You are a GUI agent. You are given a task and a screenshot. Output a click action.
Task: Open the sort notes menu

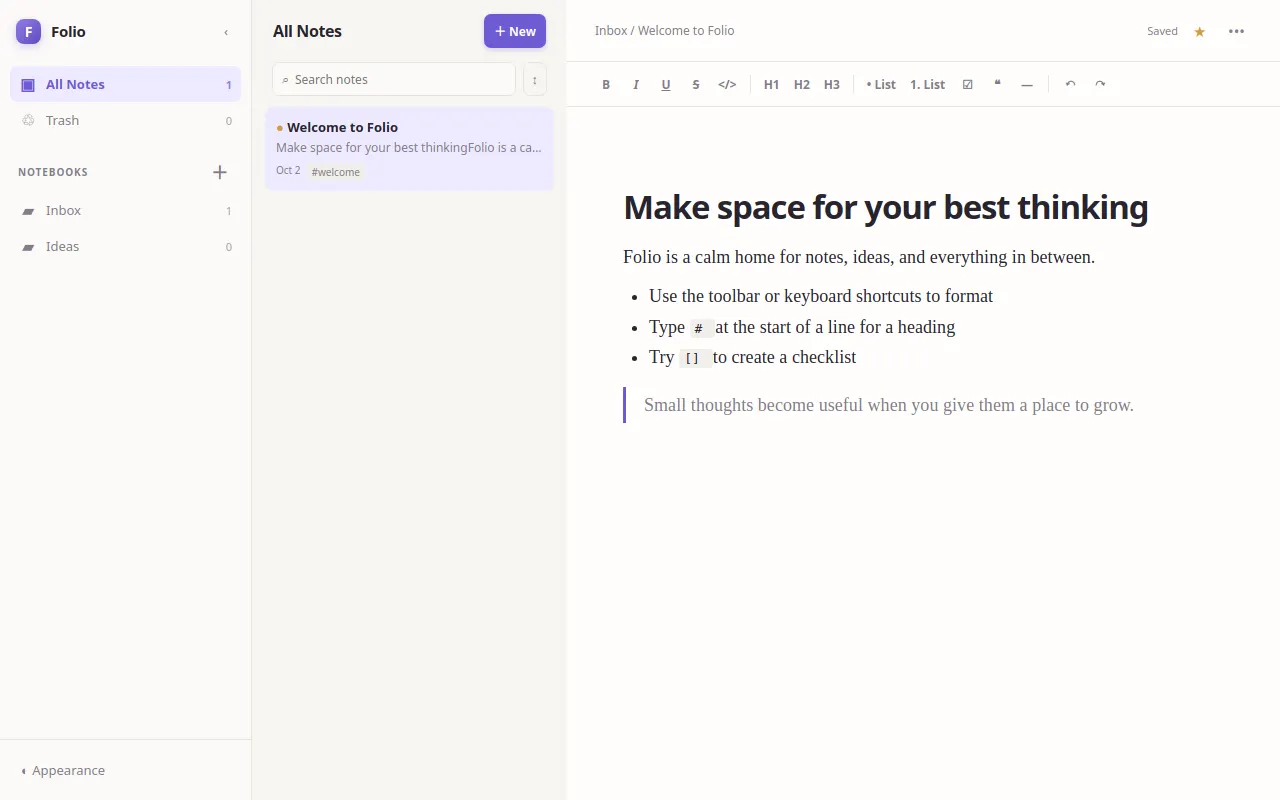pos(535,79)
